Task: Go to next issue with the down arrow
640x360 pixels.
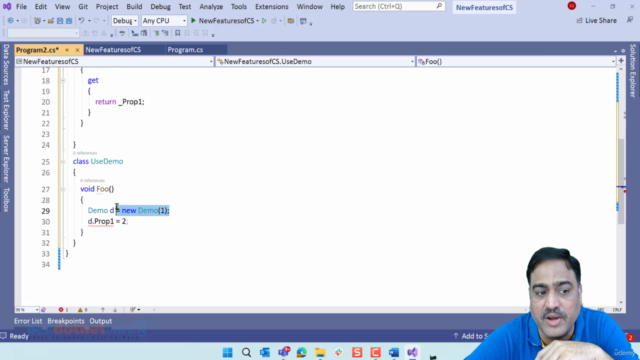Action: [115, 310]
